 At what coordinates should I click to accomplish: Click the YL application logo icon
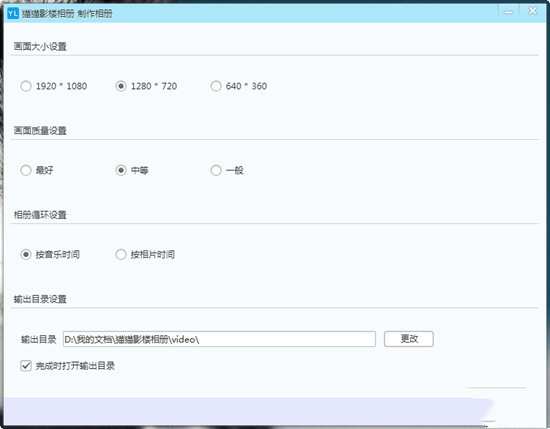tap(13, 14)
